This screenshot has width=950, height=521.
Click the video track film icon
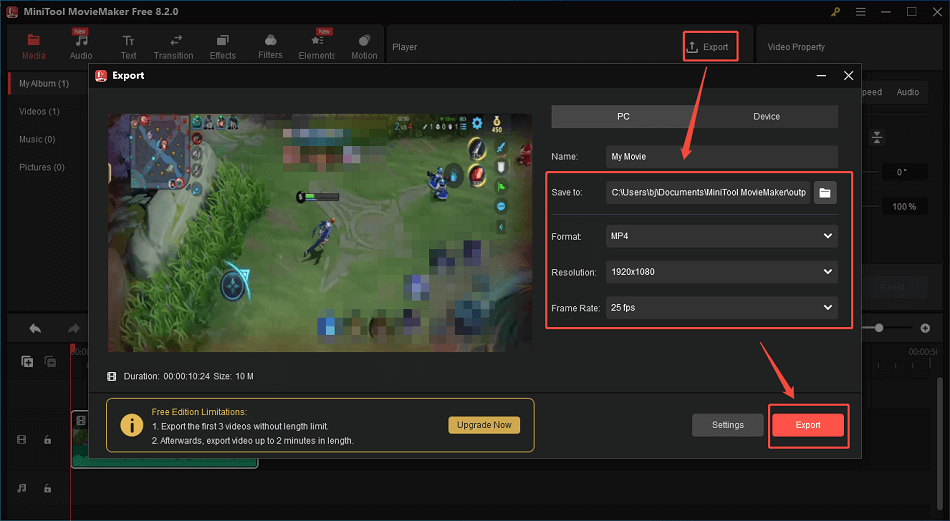[22, 440]
